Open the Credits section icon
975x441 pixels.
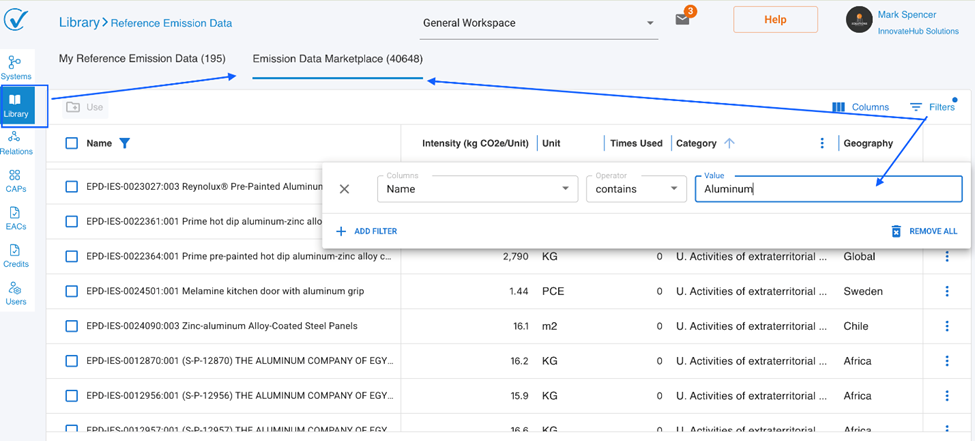16,255
